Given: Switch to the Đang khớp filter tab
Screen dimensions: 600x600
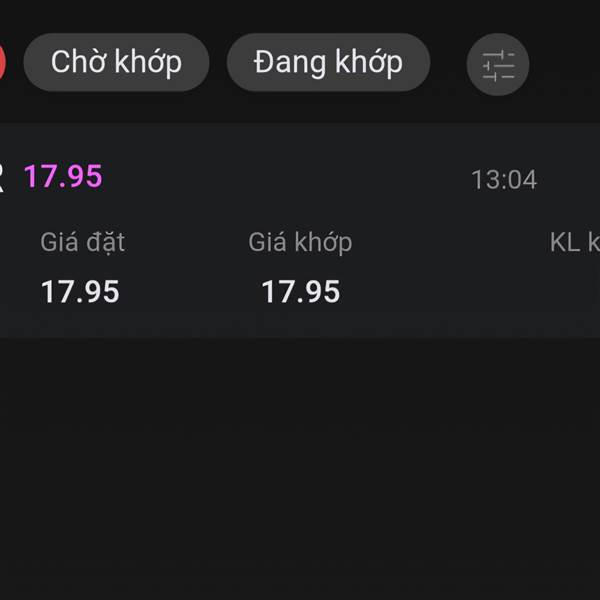Looking at the screenshot, I should (328, 62).
